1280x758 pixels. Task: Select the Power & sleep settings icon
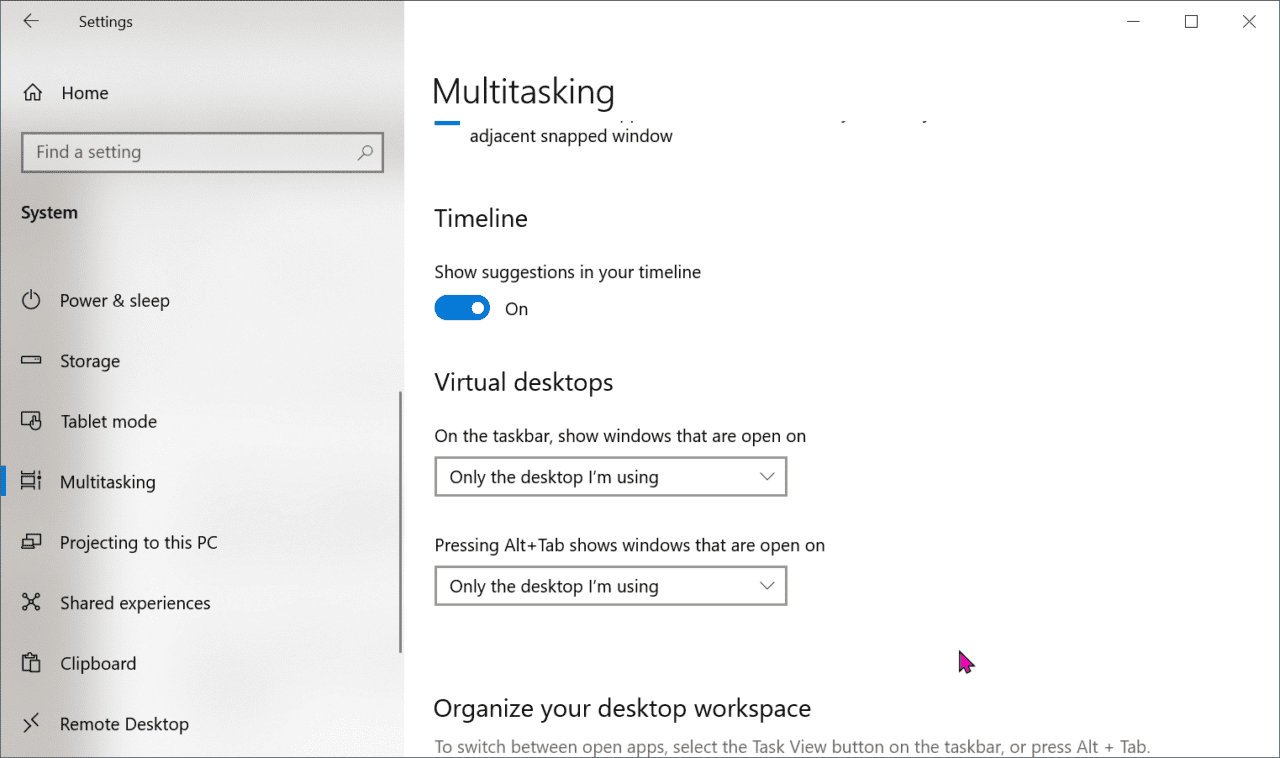click(31, 300)
